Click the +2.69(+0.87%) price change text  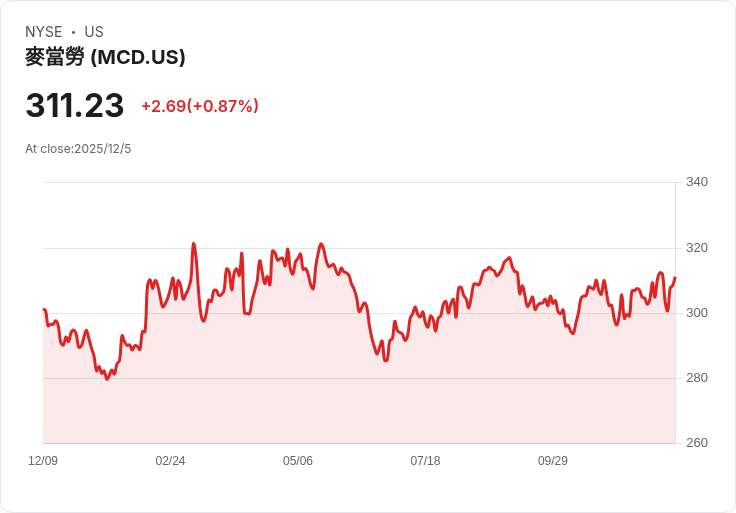coord(200,106)
